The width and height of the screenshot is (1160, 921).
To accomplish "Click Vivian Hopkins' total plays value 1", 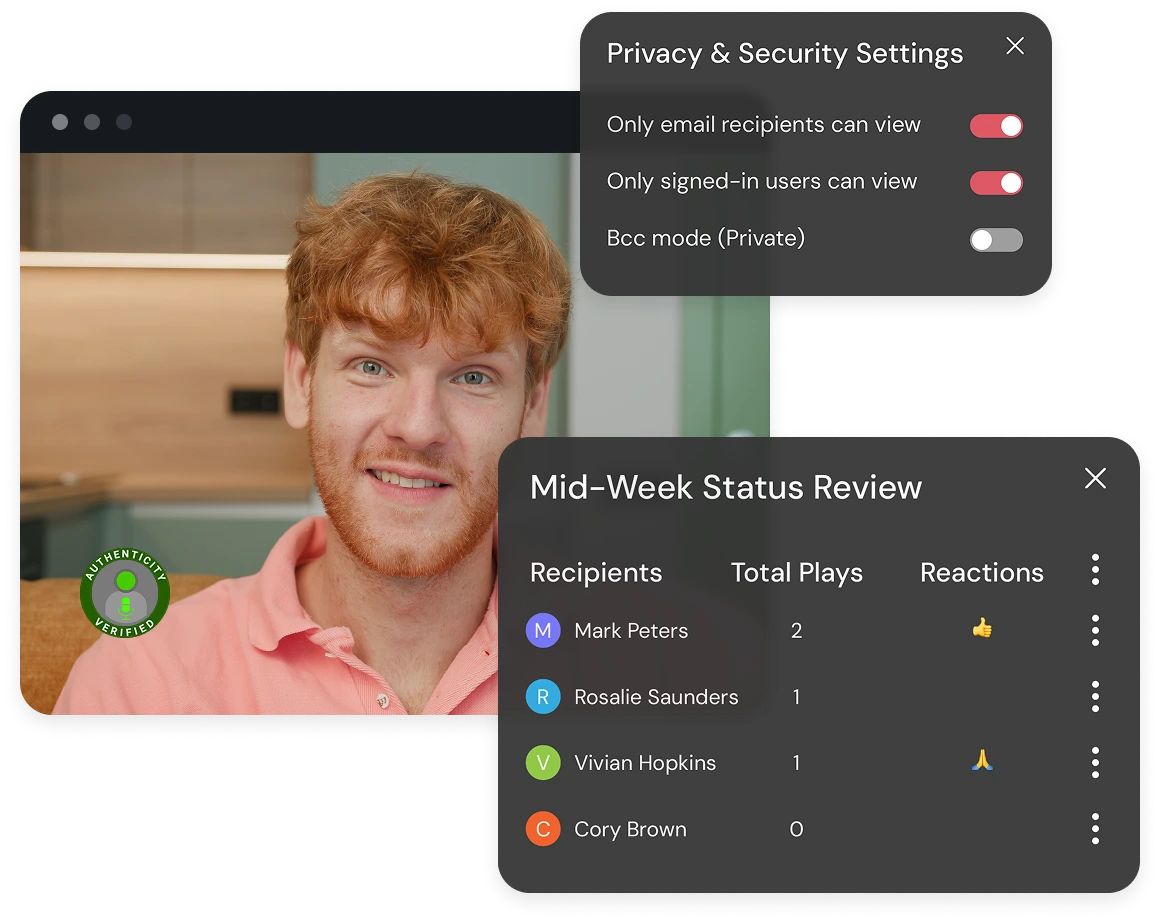I will [796, 763].
